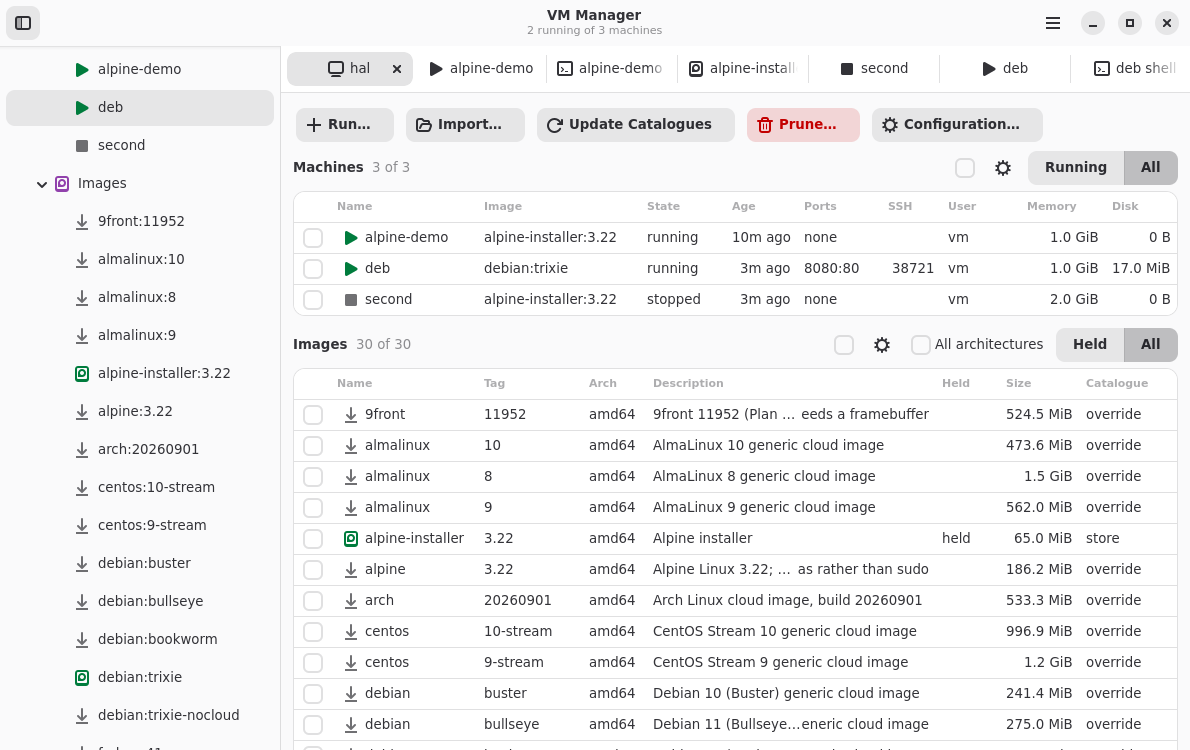
Task: Click the play icon in alpine-demo machine row
Action: [351, 238]
